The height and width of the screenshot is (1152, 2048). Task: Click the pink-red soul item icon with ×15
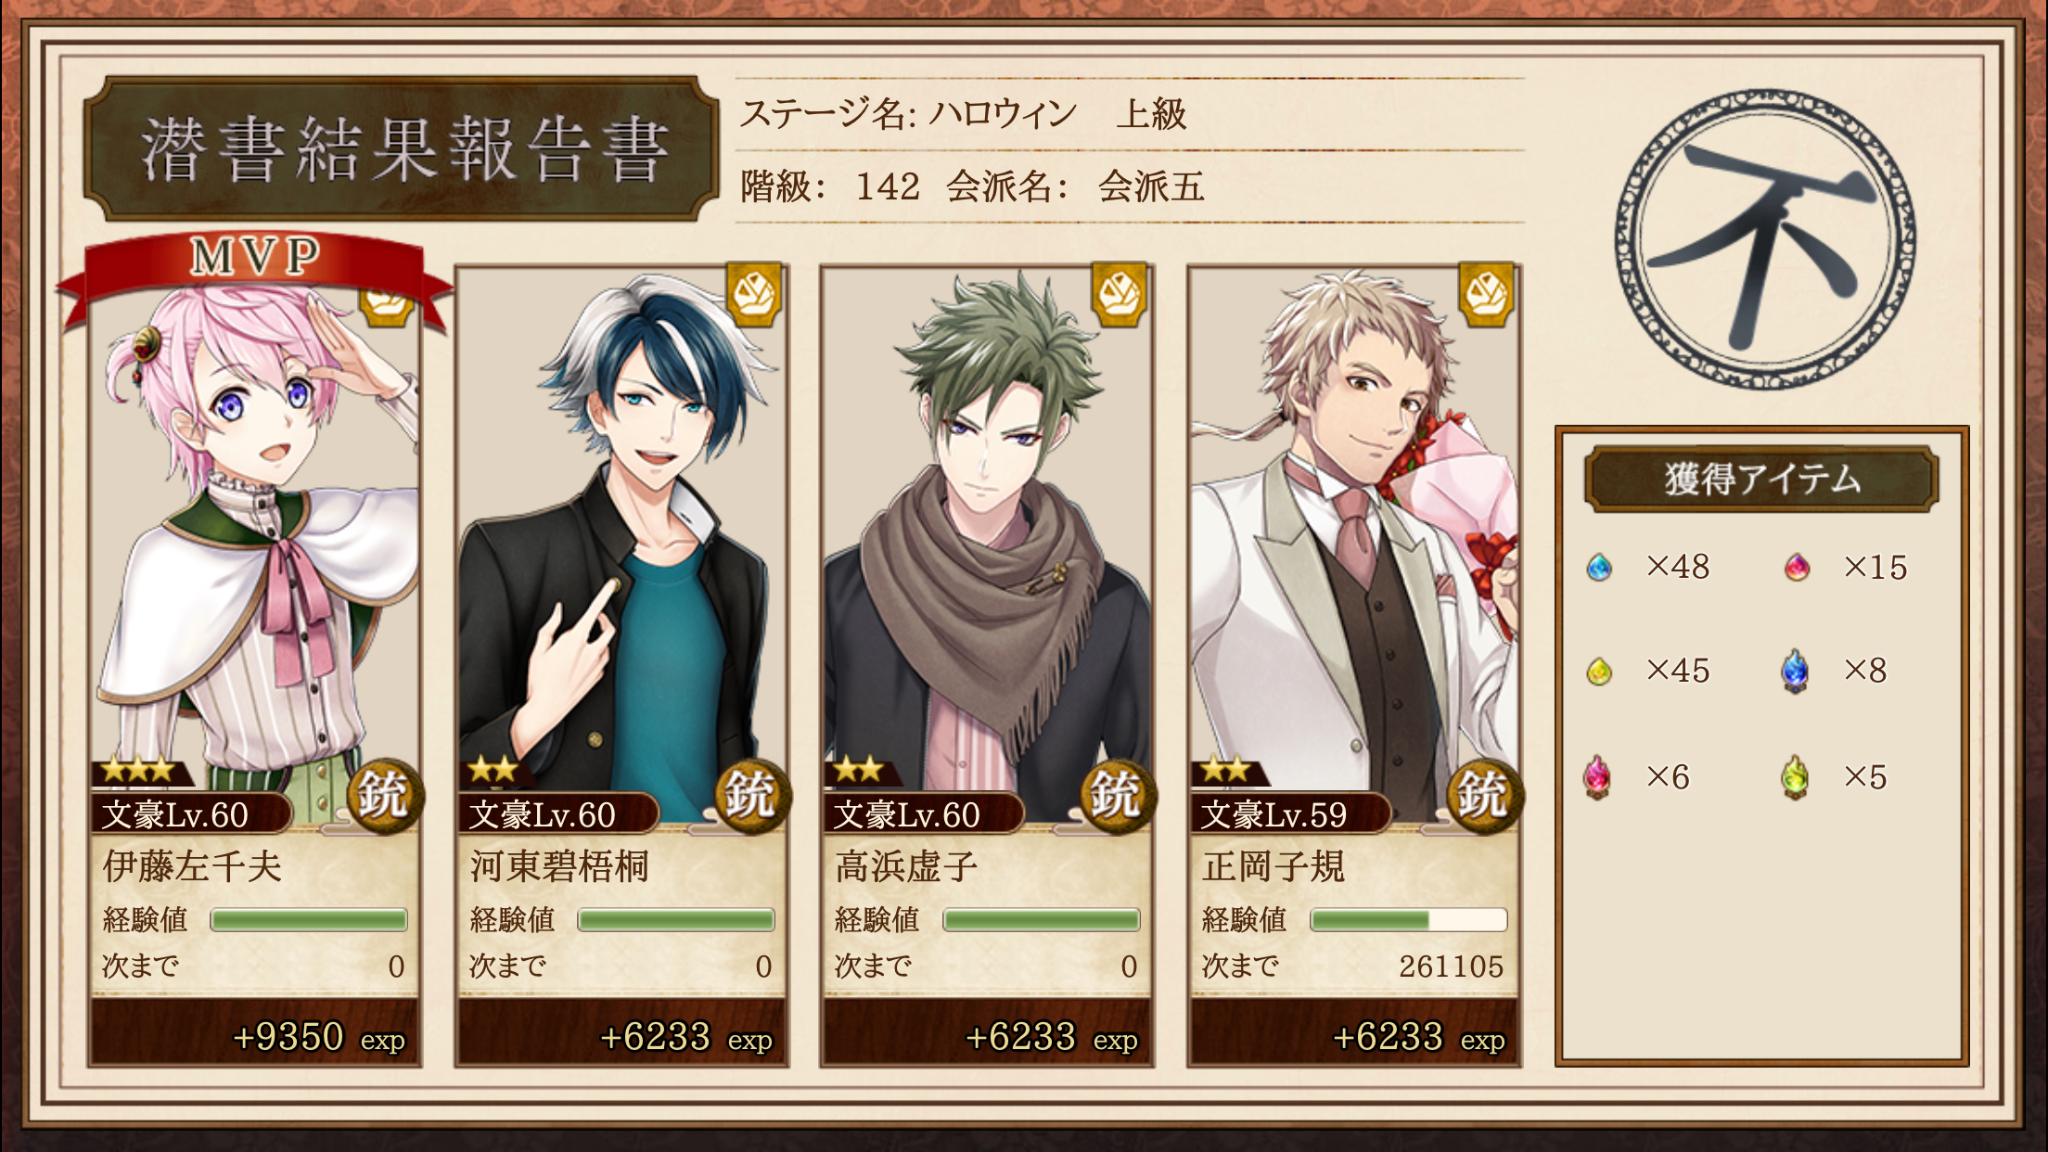(1797, 568)
